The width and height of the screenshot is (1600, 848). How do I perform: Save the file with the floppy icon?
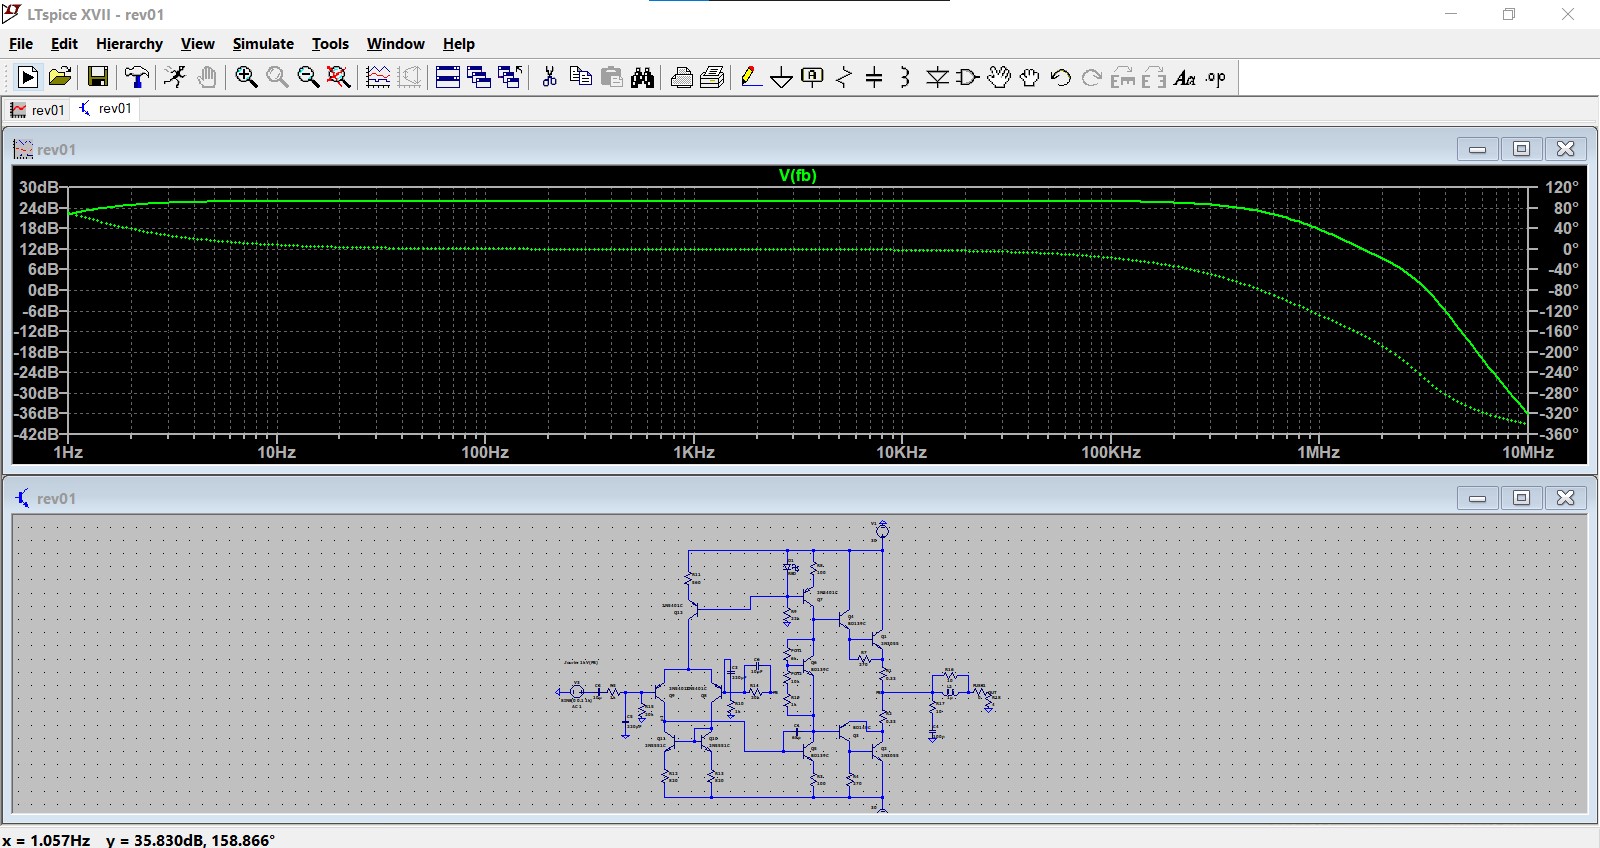98,77
